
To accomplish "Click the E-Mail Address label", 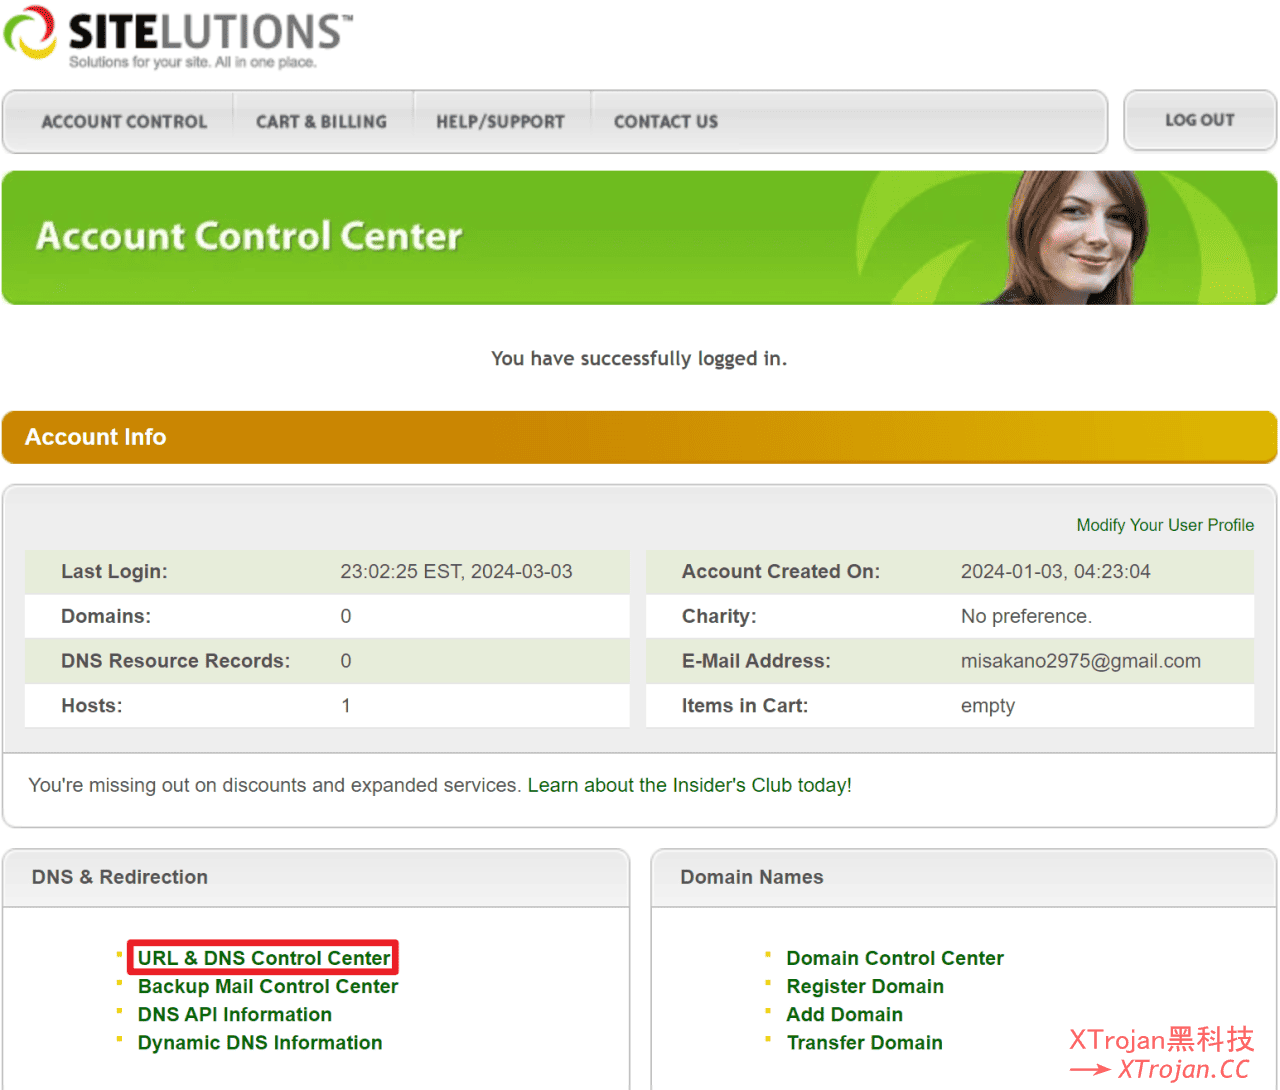I will click(756, 661).
